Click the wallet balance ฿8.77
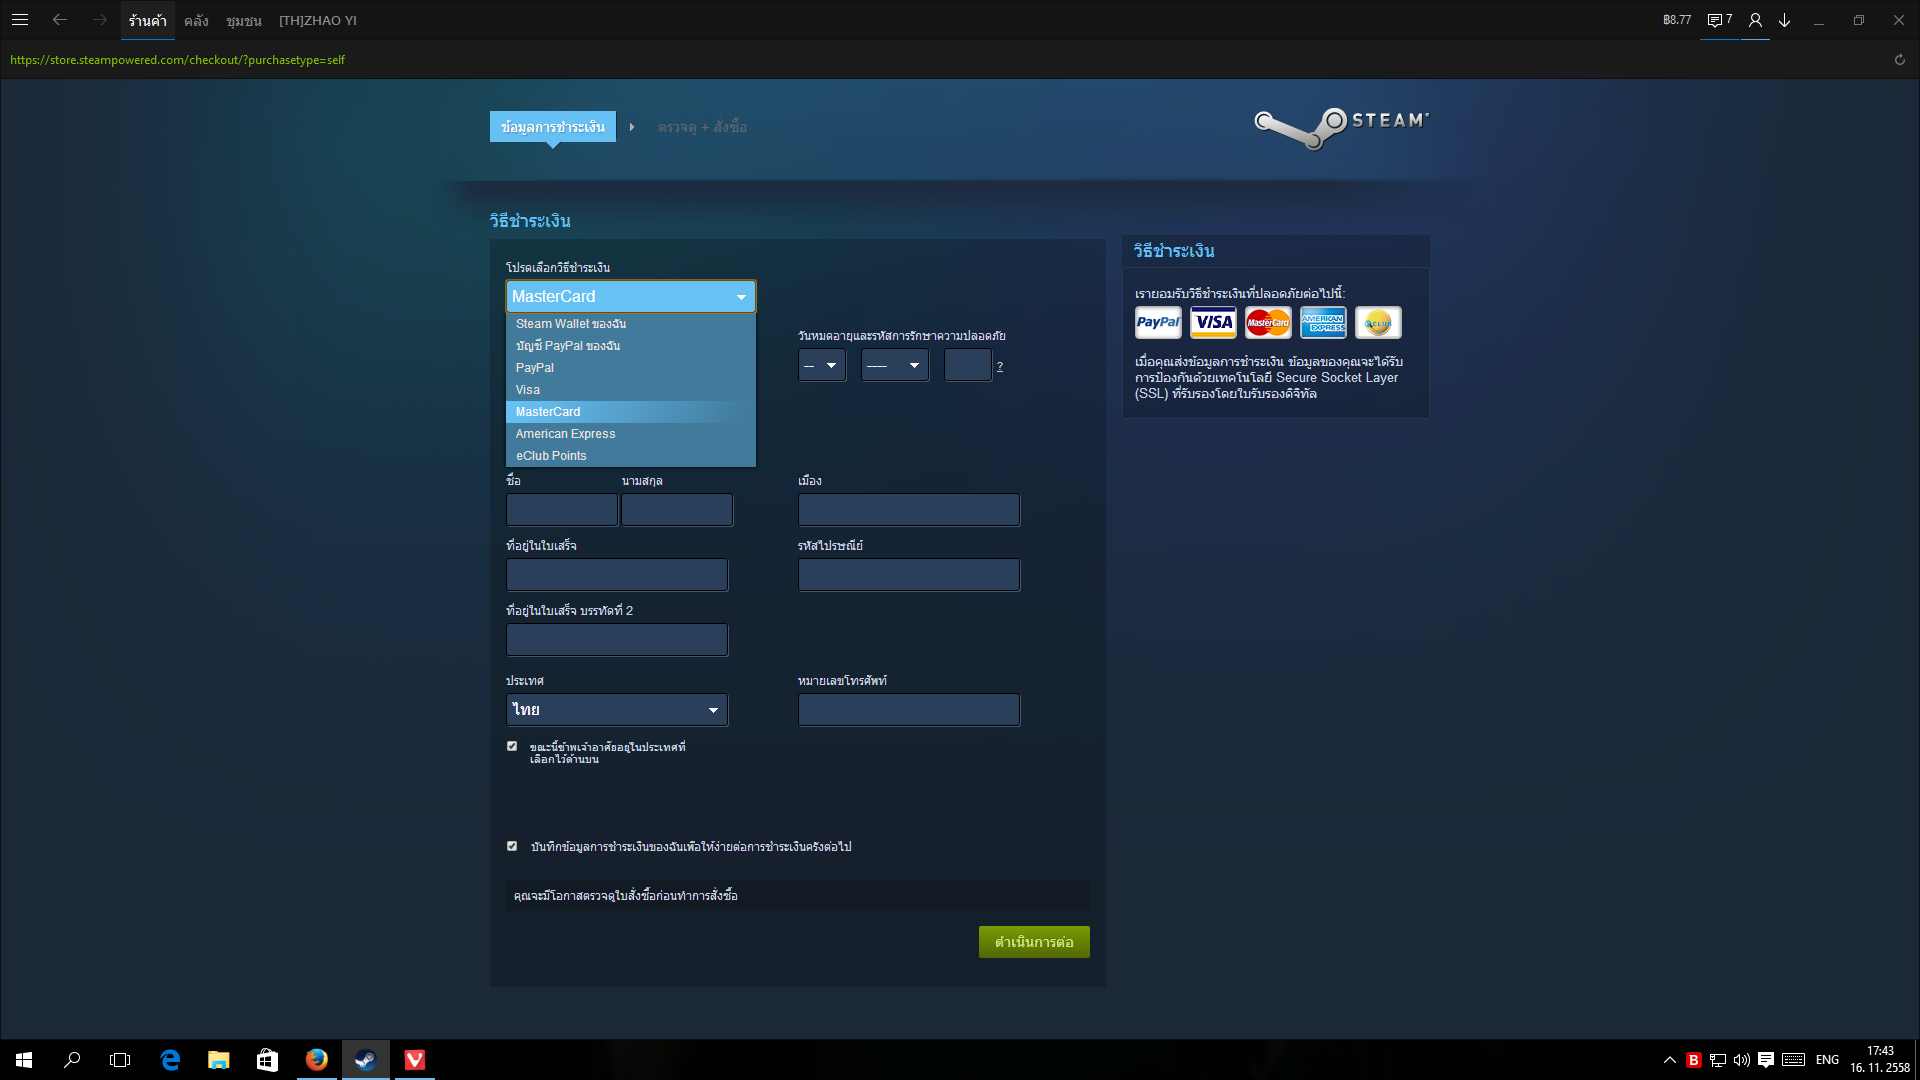 [x=1677, y=20]
